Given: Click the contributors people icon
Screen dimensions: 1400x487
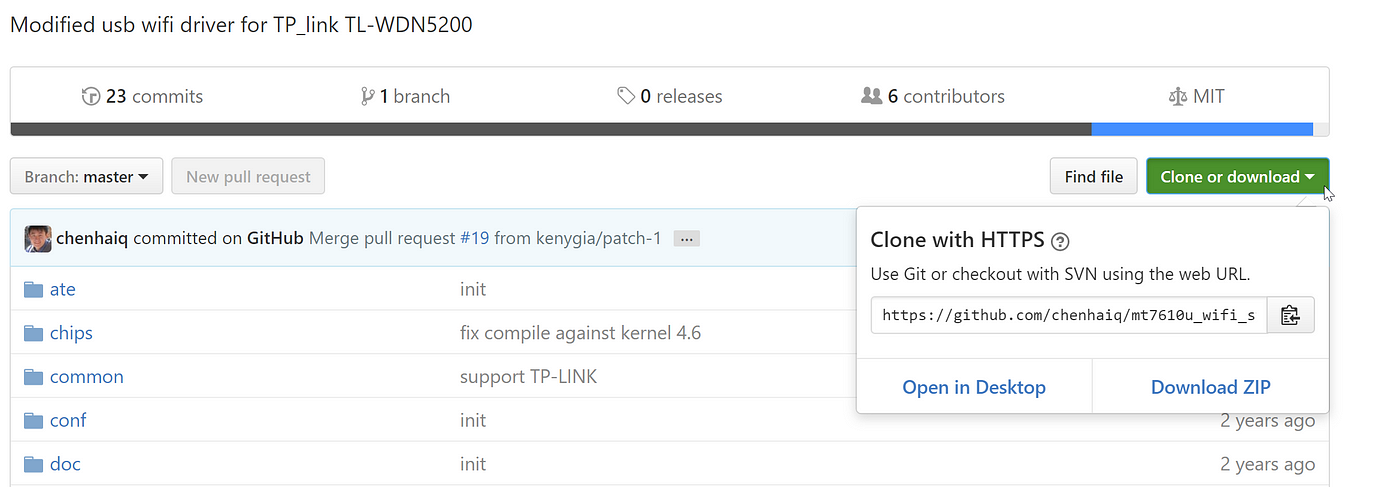Looking at the screenshot, I should pos(871,96).
